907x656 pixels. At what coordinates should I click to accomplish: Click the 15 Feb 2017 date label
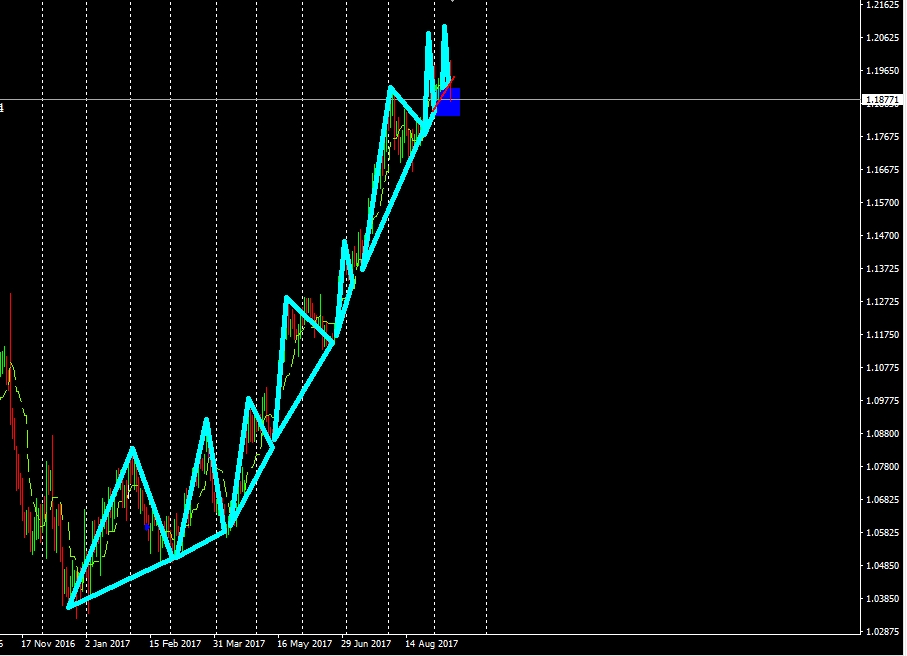pyautogui.click(x=175, y=643)
